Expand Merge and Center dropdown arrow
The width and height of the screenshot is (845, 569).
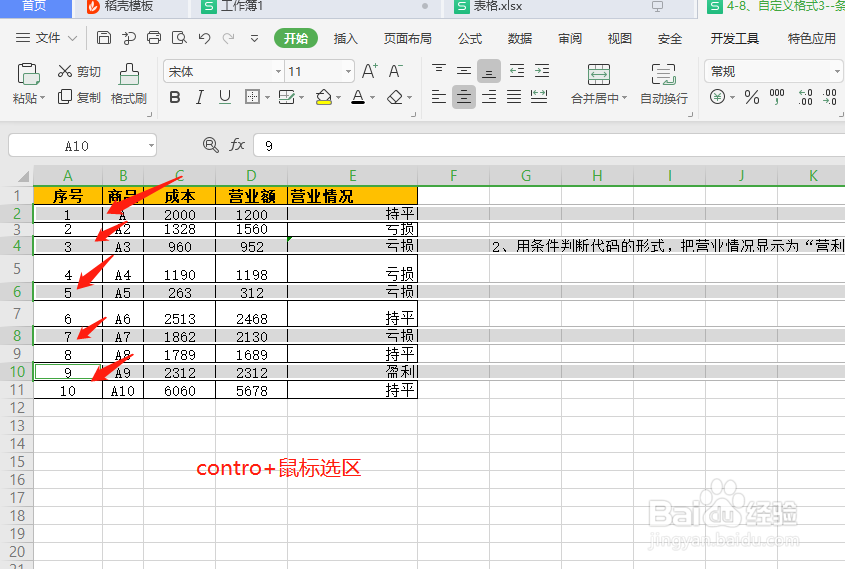[625, 98]
